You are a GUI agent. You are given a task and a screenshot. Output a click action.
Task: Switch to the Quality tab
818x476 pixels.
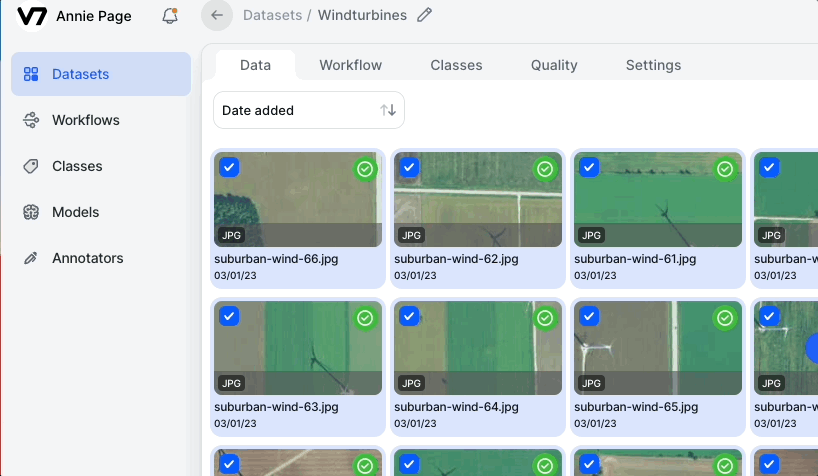point(554,65)
